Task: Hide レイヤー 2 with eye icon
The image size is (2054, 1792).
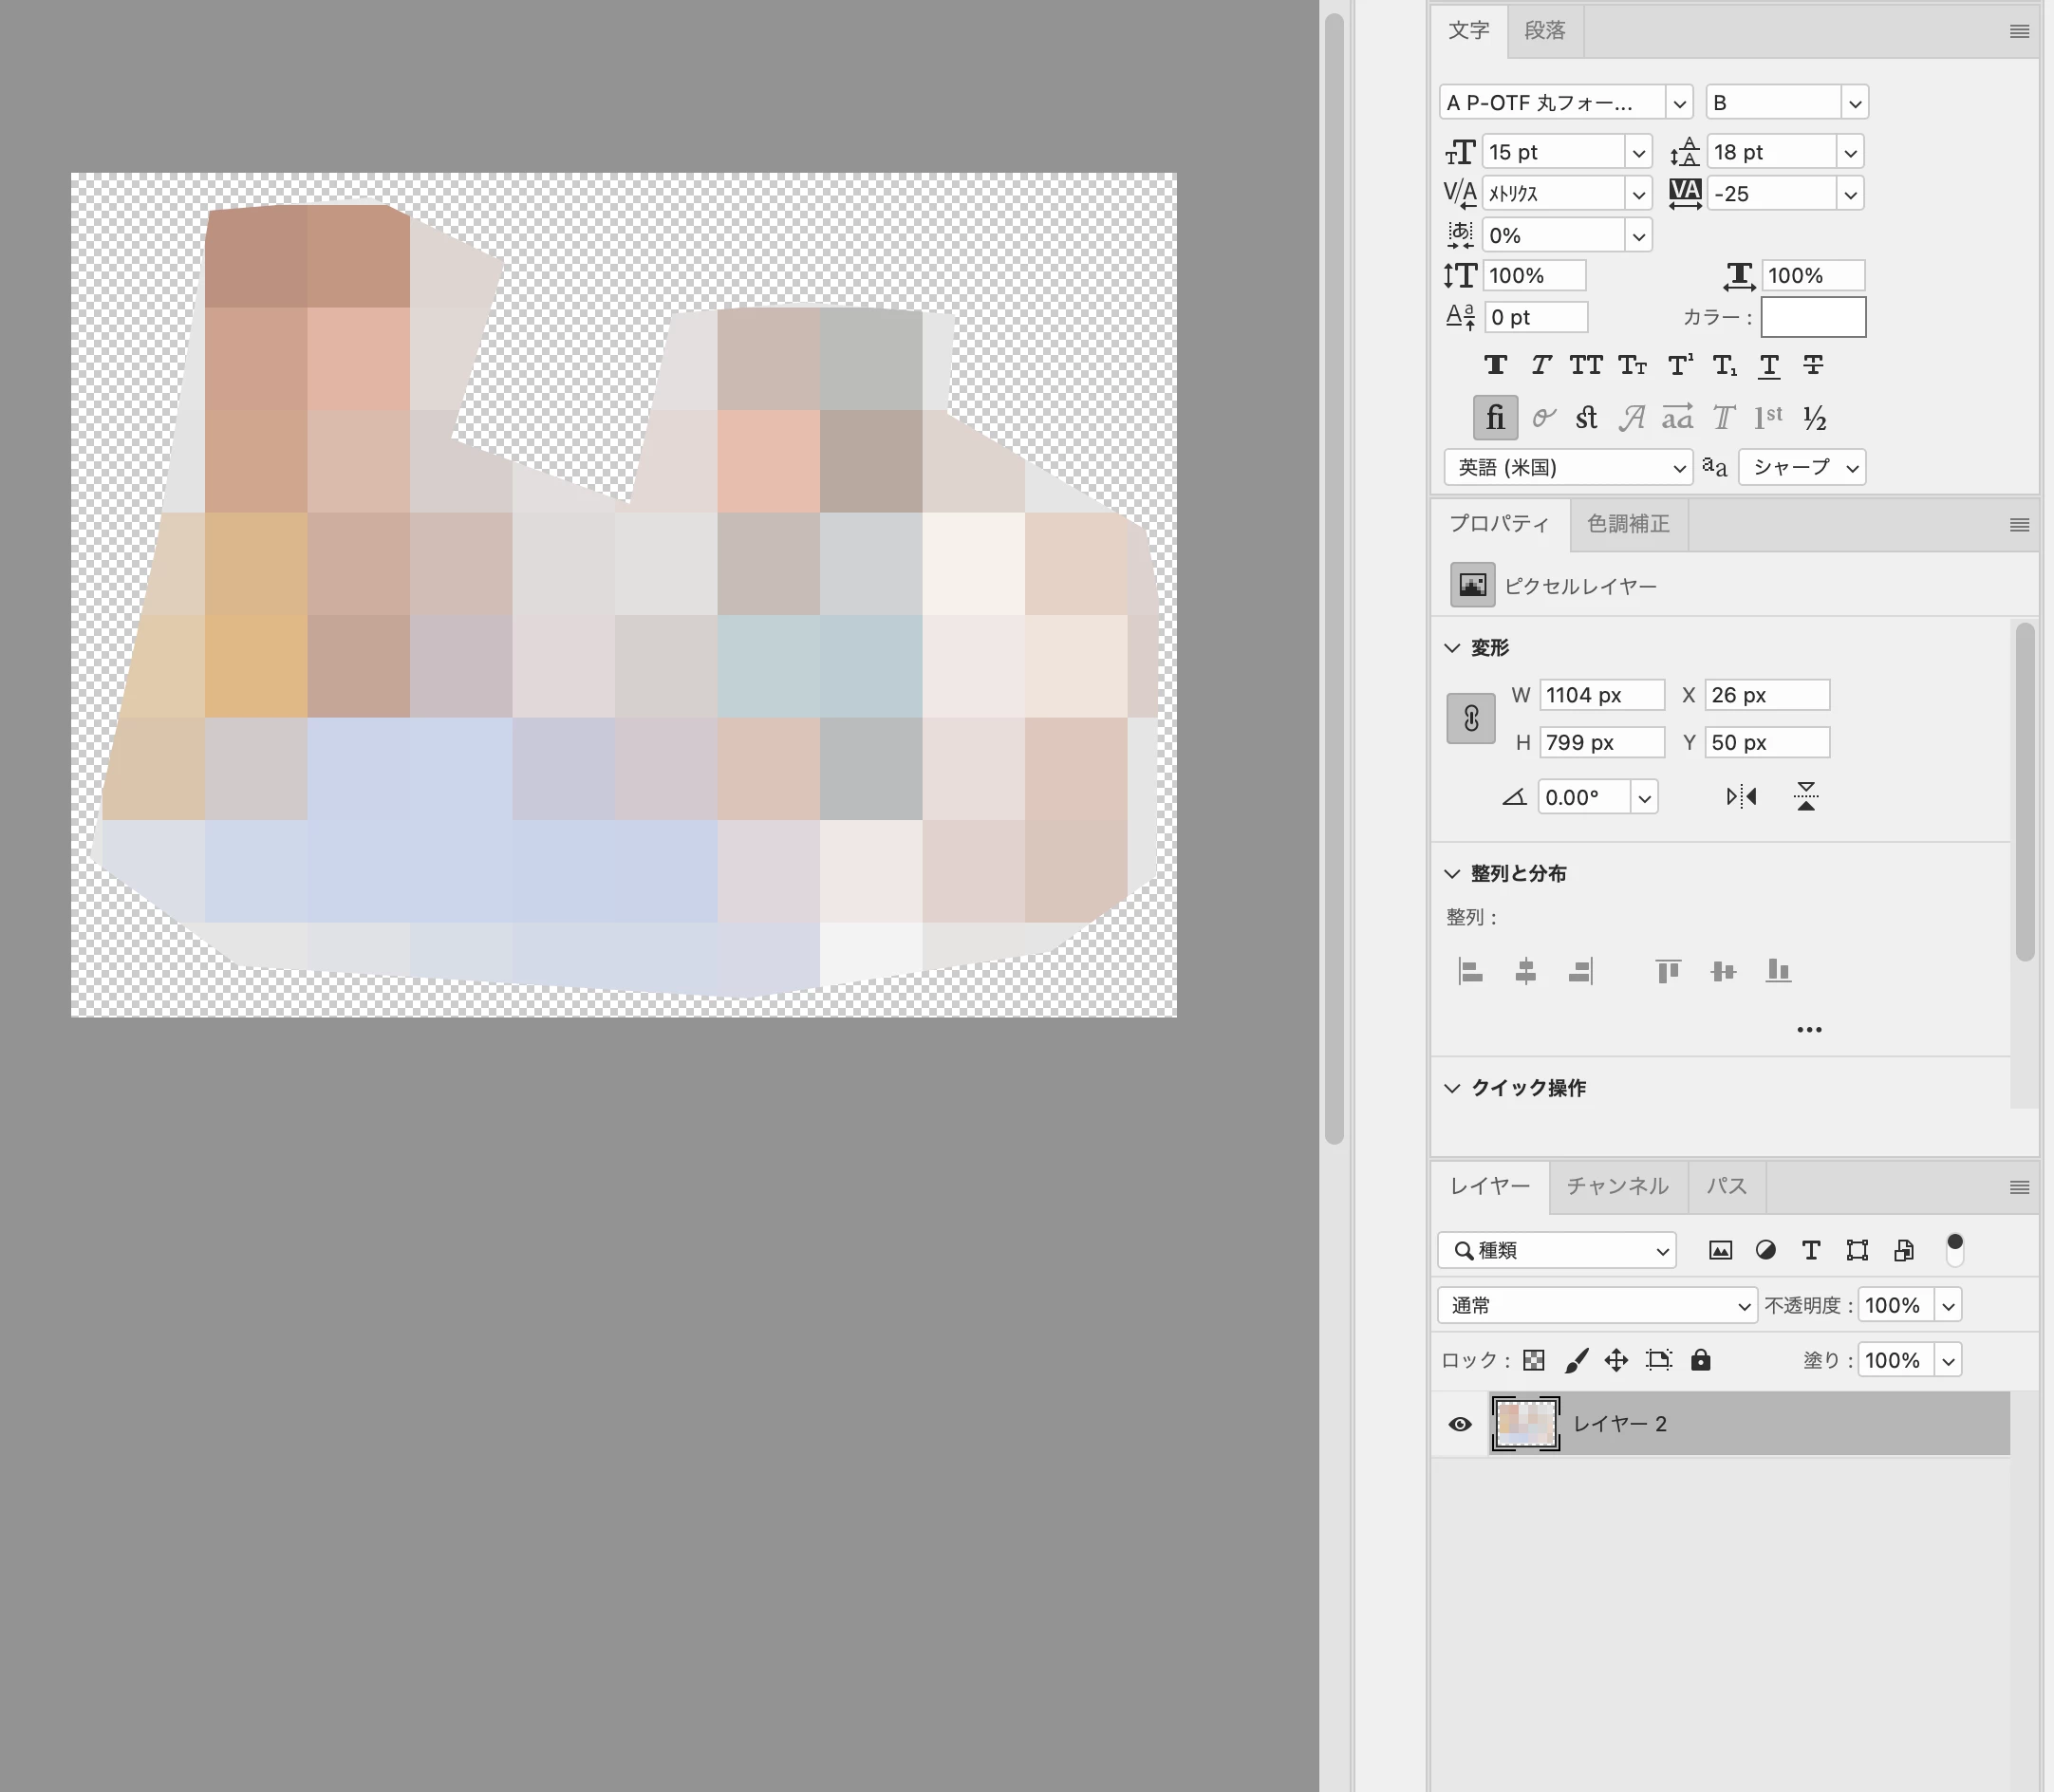Action: click(1459, 1424)
